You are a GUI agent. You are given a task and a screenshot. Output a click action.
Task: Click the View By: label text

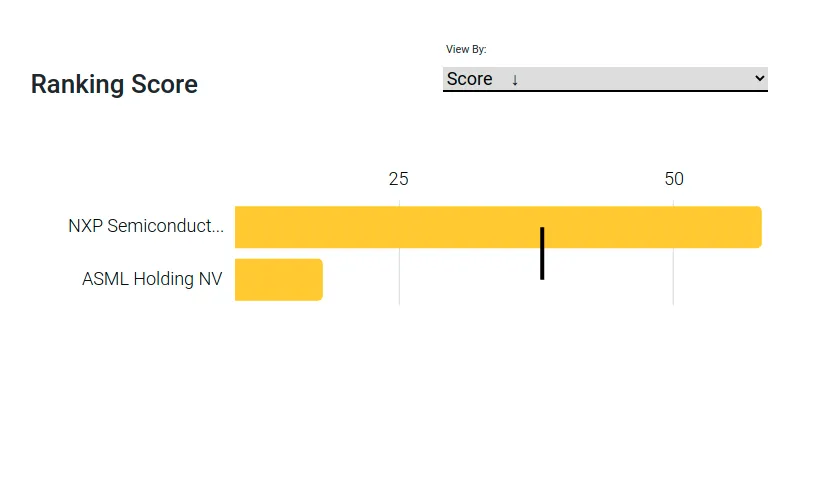(x=466, y=49)
